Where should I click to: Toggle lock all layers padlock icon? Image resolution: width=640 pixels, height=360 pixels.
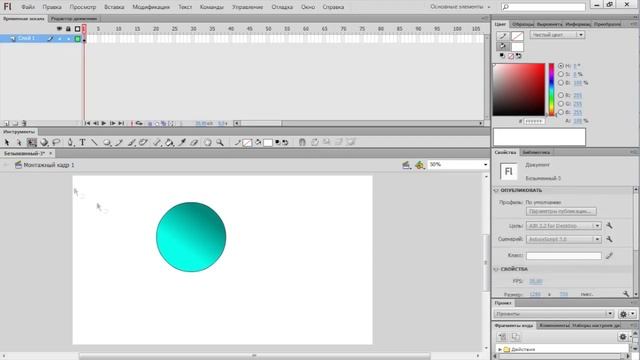tap(68, 29)
